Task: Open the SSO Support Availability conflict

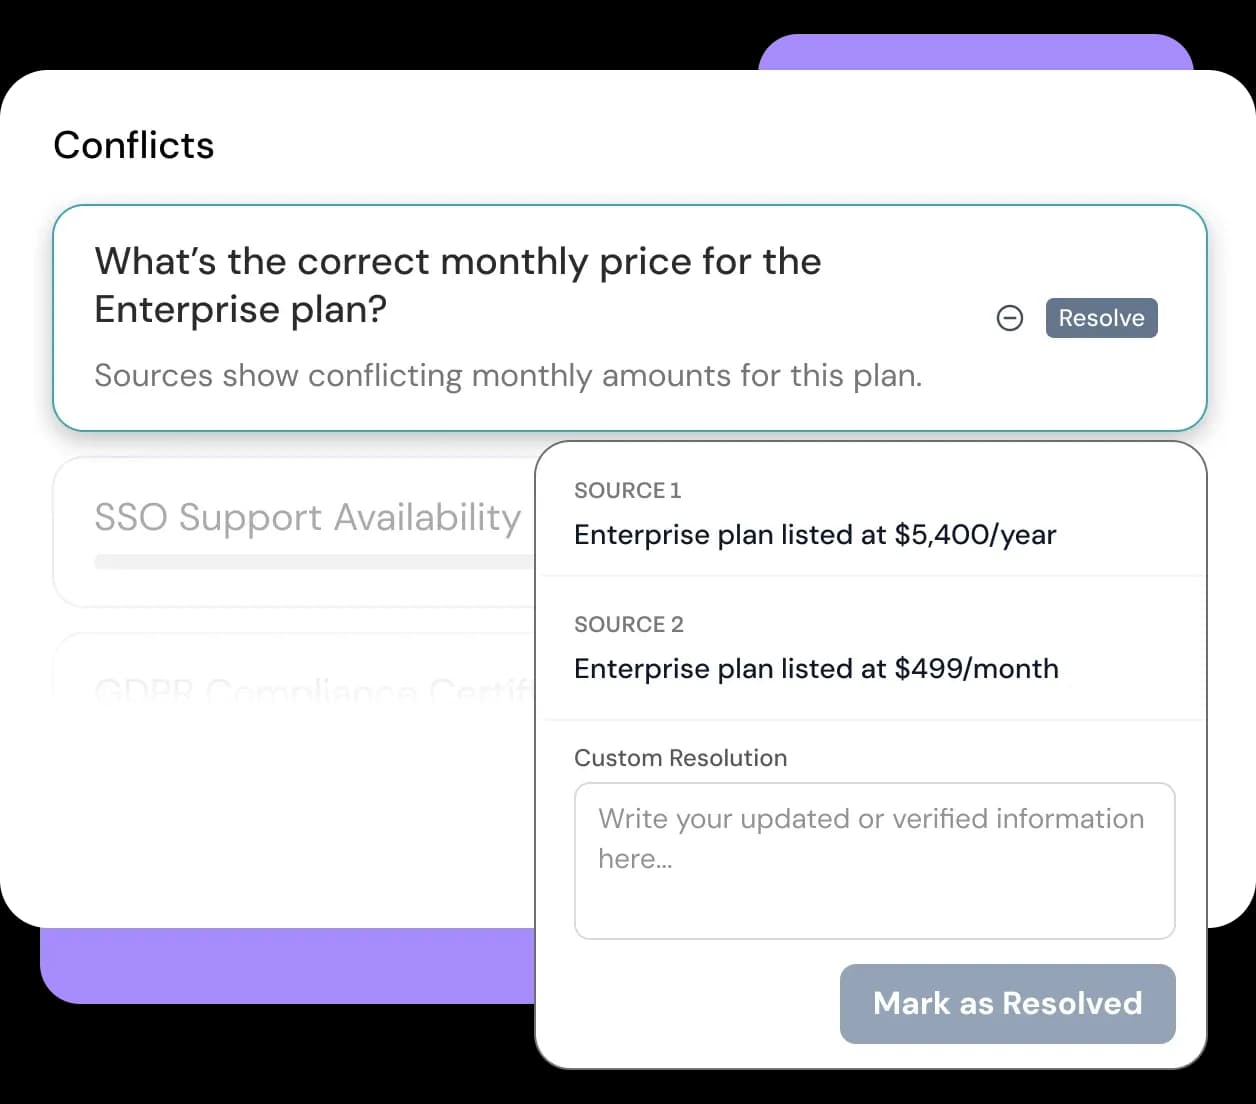Action: point(307,517)
